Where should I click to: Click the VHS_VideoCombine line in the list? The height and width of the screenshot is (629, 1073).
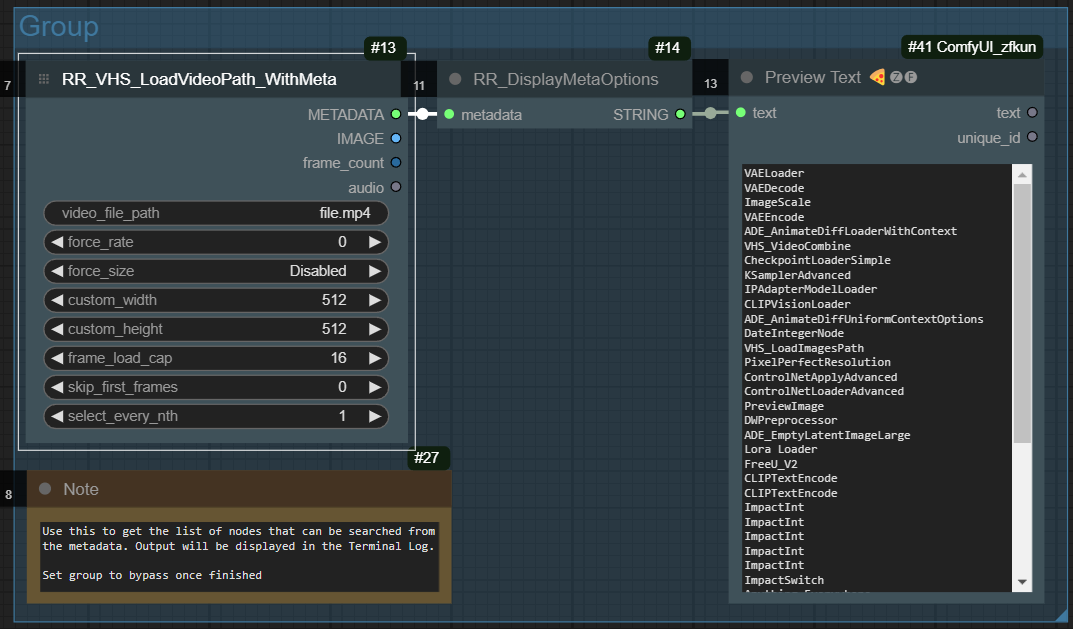coord(797,246)
